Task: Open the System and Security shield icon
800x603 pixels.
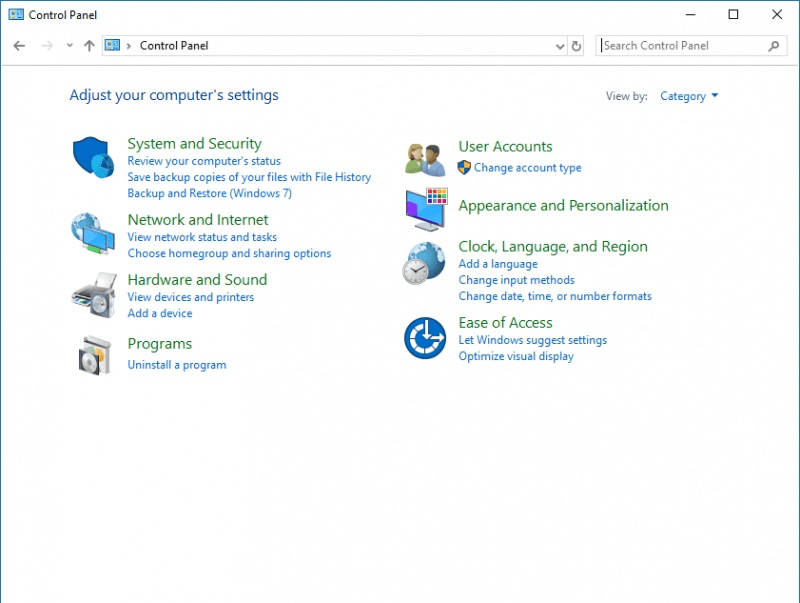Action: [x=93, y=157]
